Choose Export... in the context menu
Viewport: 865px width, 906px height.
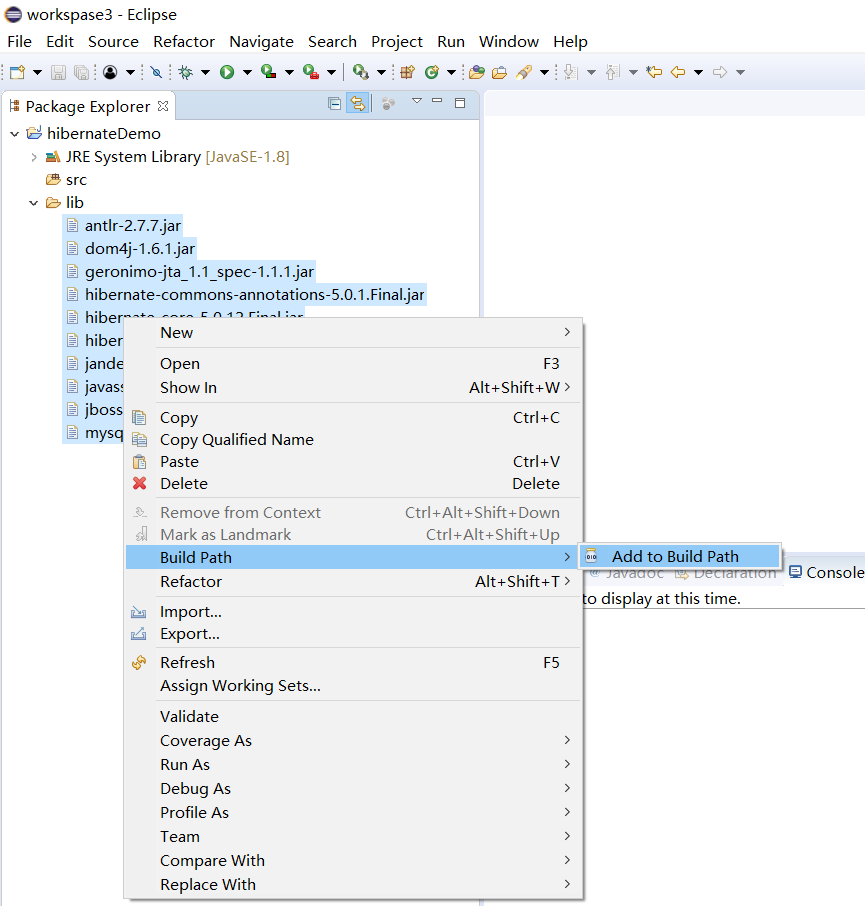click(354, 634)
